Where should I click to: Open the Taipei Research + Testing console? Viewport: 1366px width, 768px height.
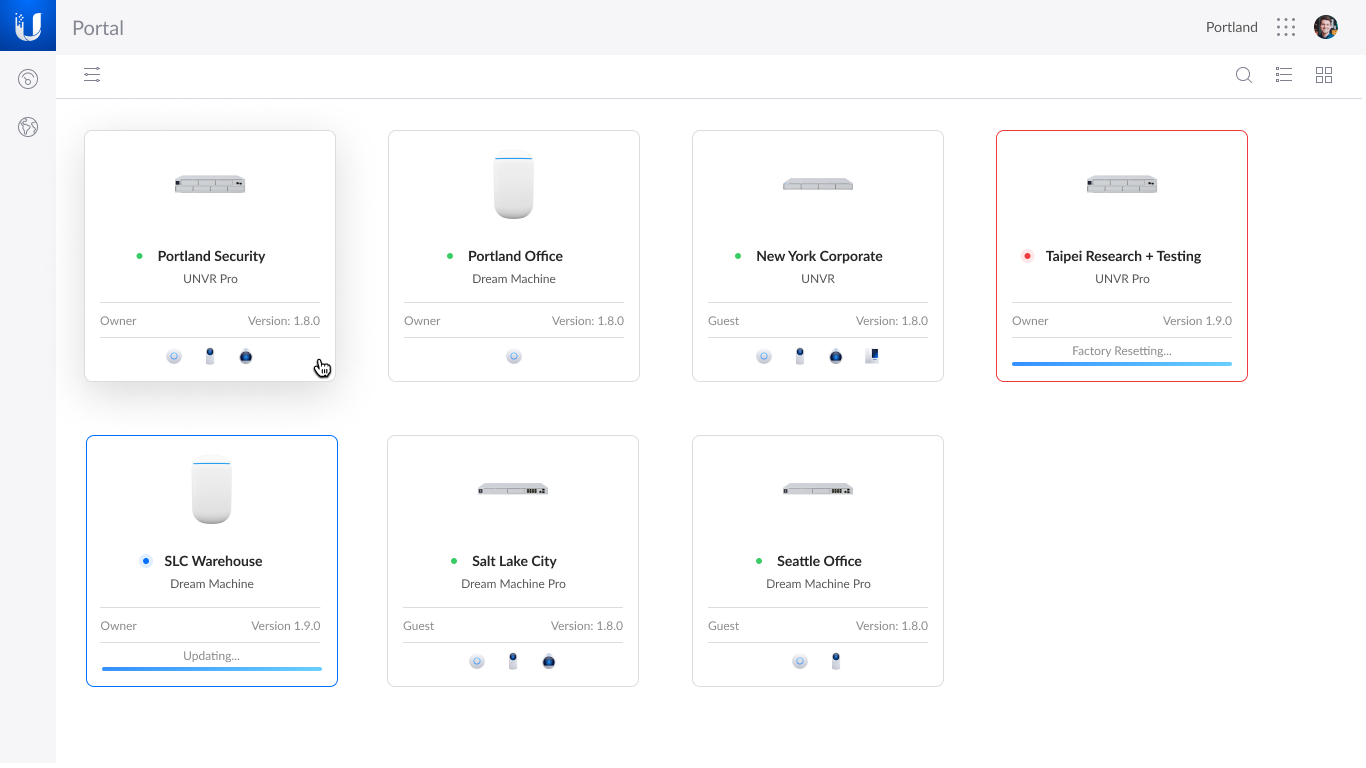point(1122,256)
